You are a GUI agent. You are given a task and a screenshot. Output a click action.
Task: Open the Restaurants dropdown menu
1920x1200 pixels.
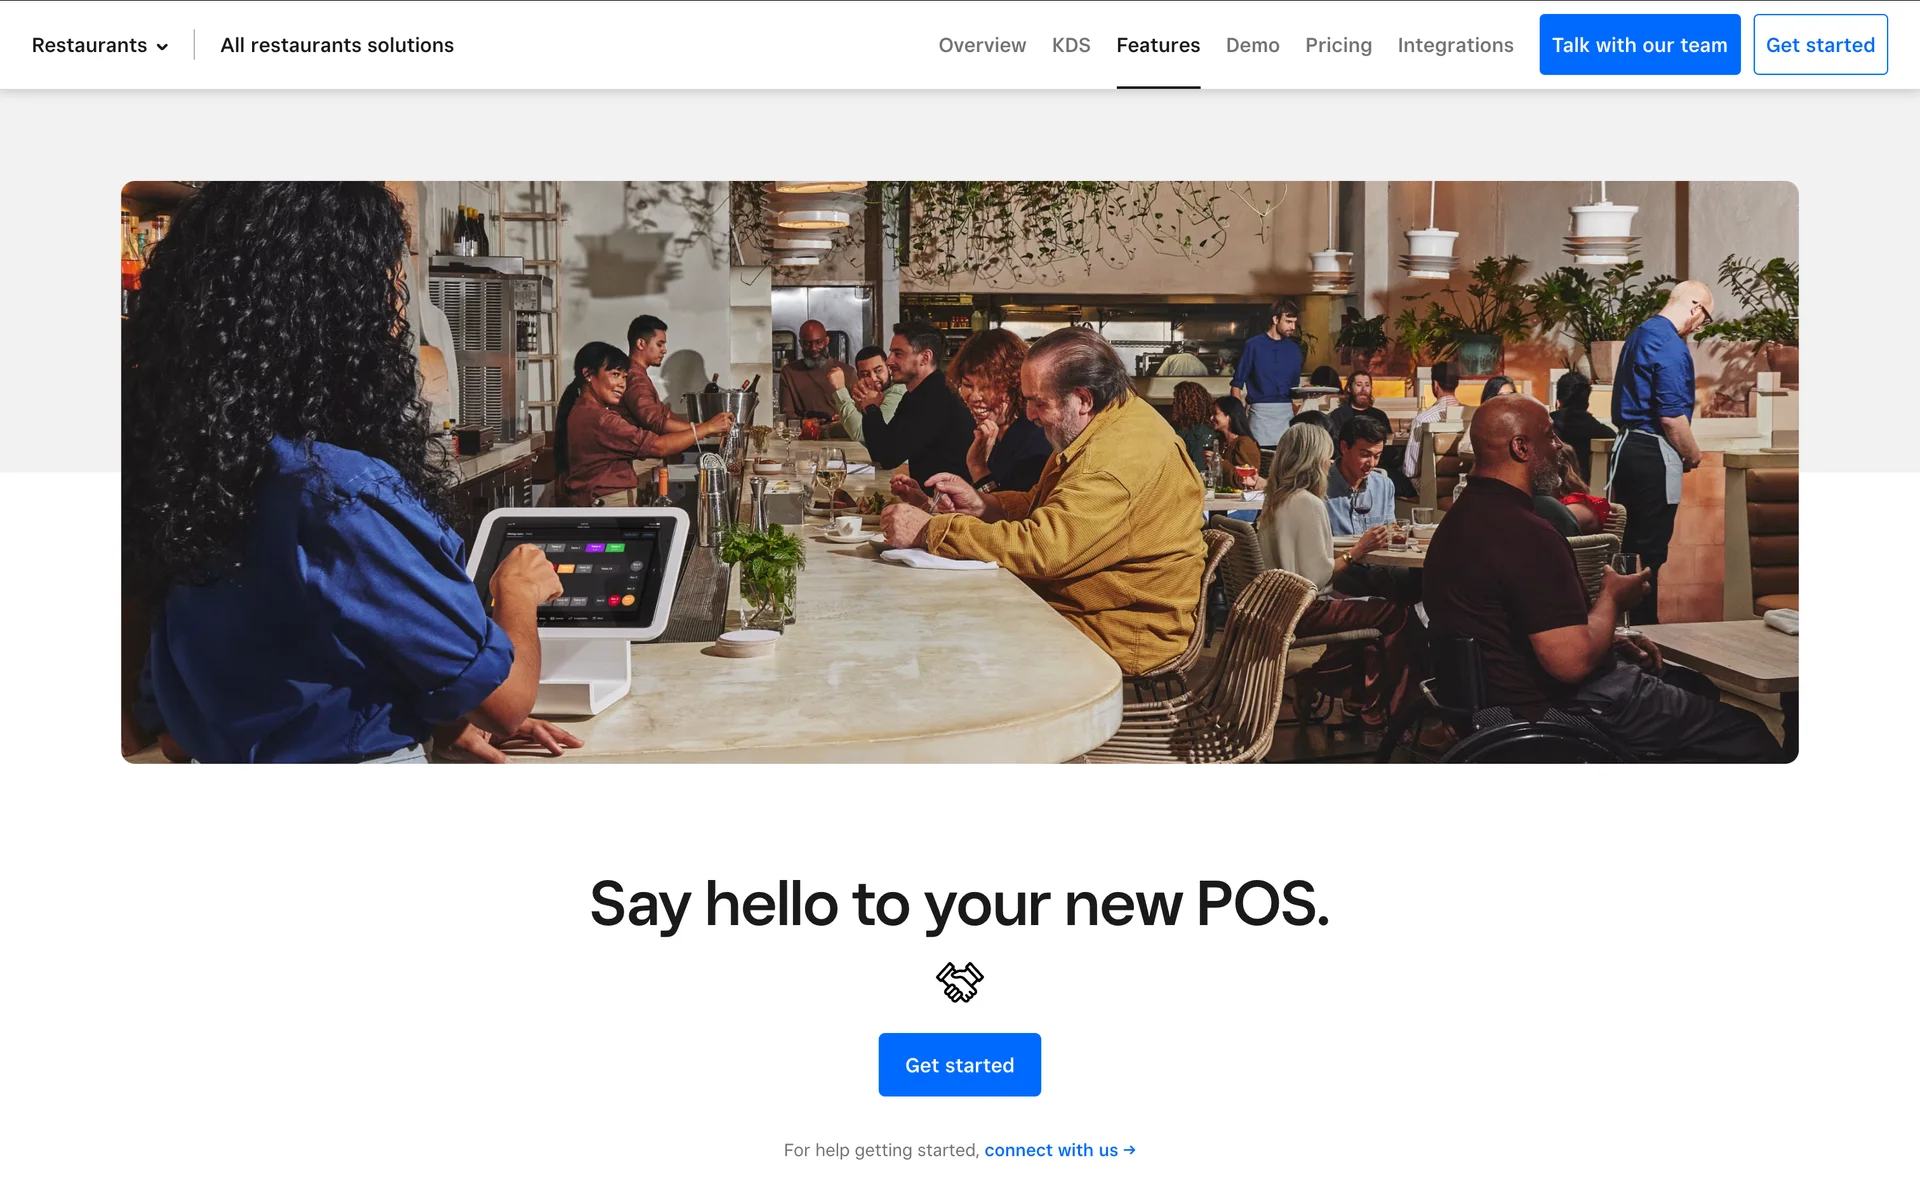pos(100,45)
